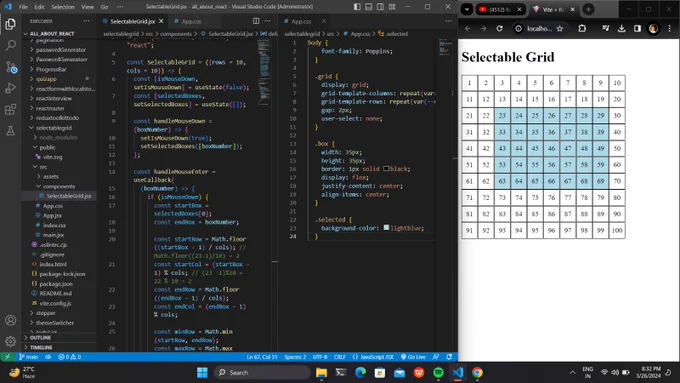The height and width of the screenshot is (383, 680).
Task: Open the File menu
Action: [23, 7]
